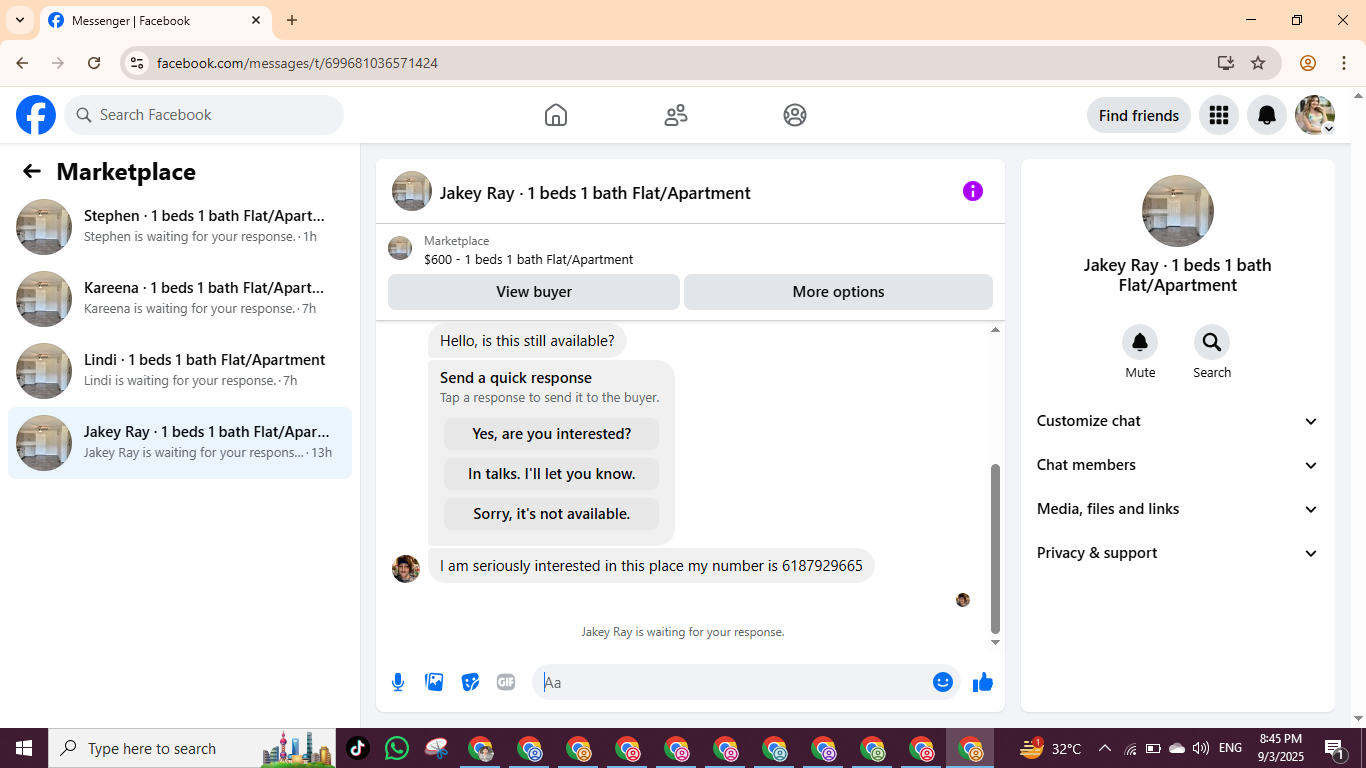Expand Chat members section

[x=1178, y=465]
